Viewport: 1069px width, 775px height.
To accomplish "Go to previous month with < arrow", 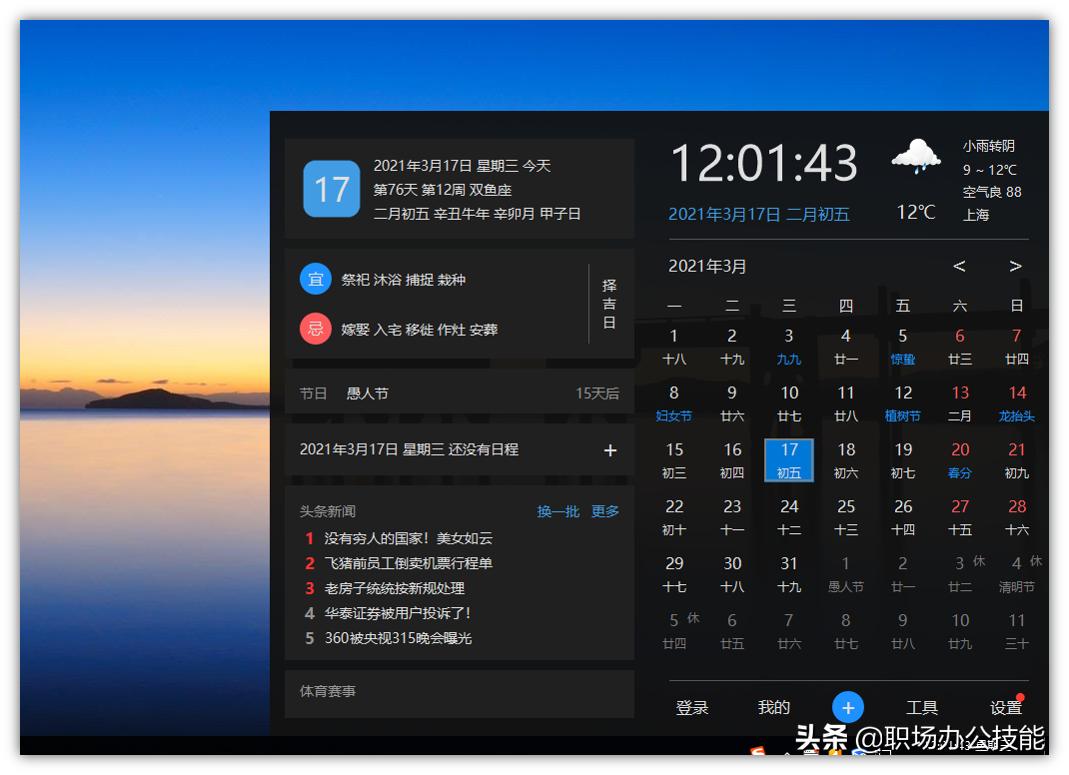I will tap(959, 266).
